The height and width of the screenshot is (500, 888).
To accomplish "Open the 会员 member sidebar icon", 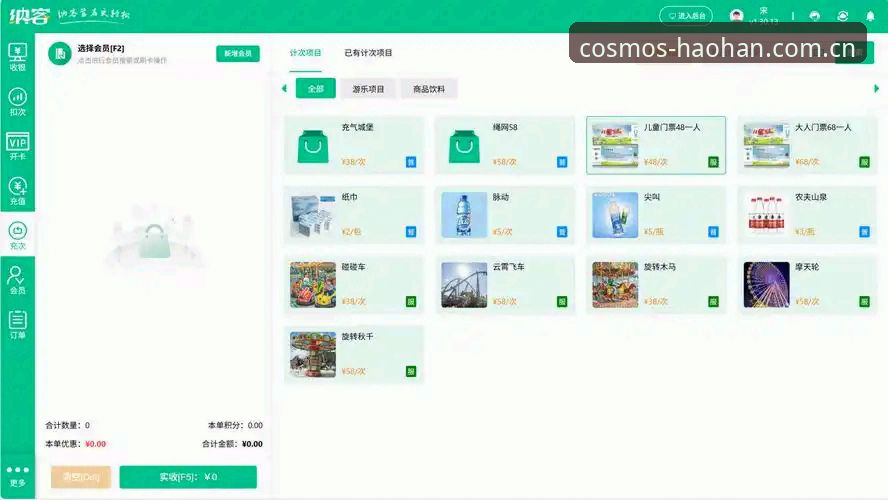I will click(x=18, y=280).
